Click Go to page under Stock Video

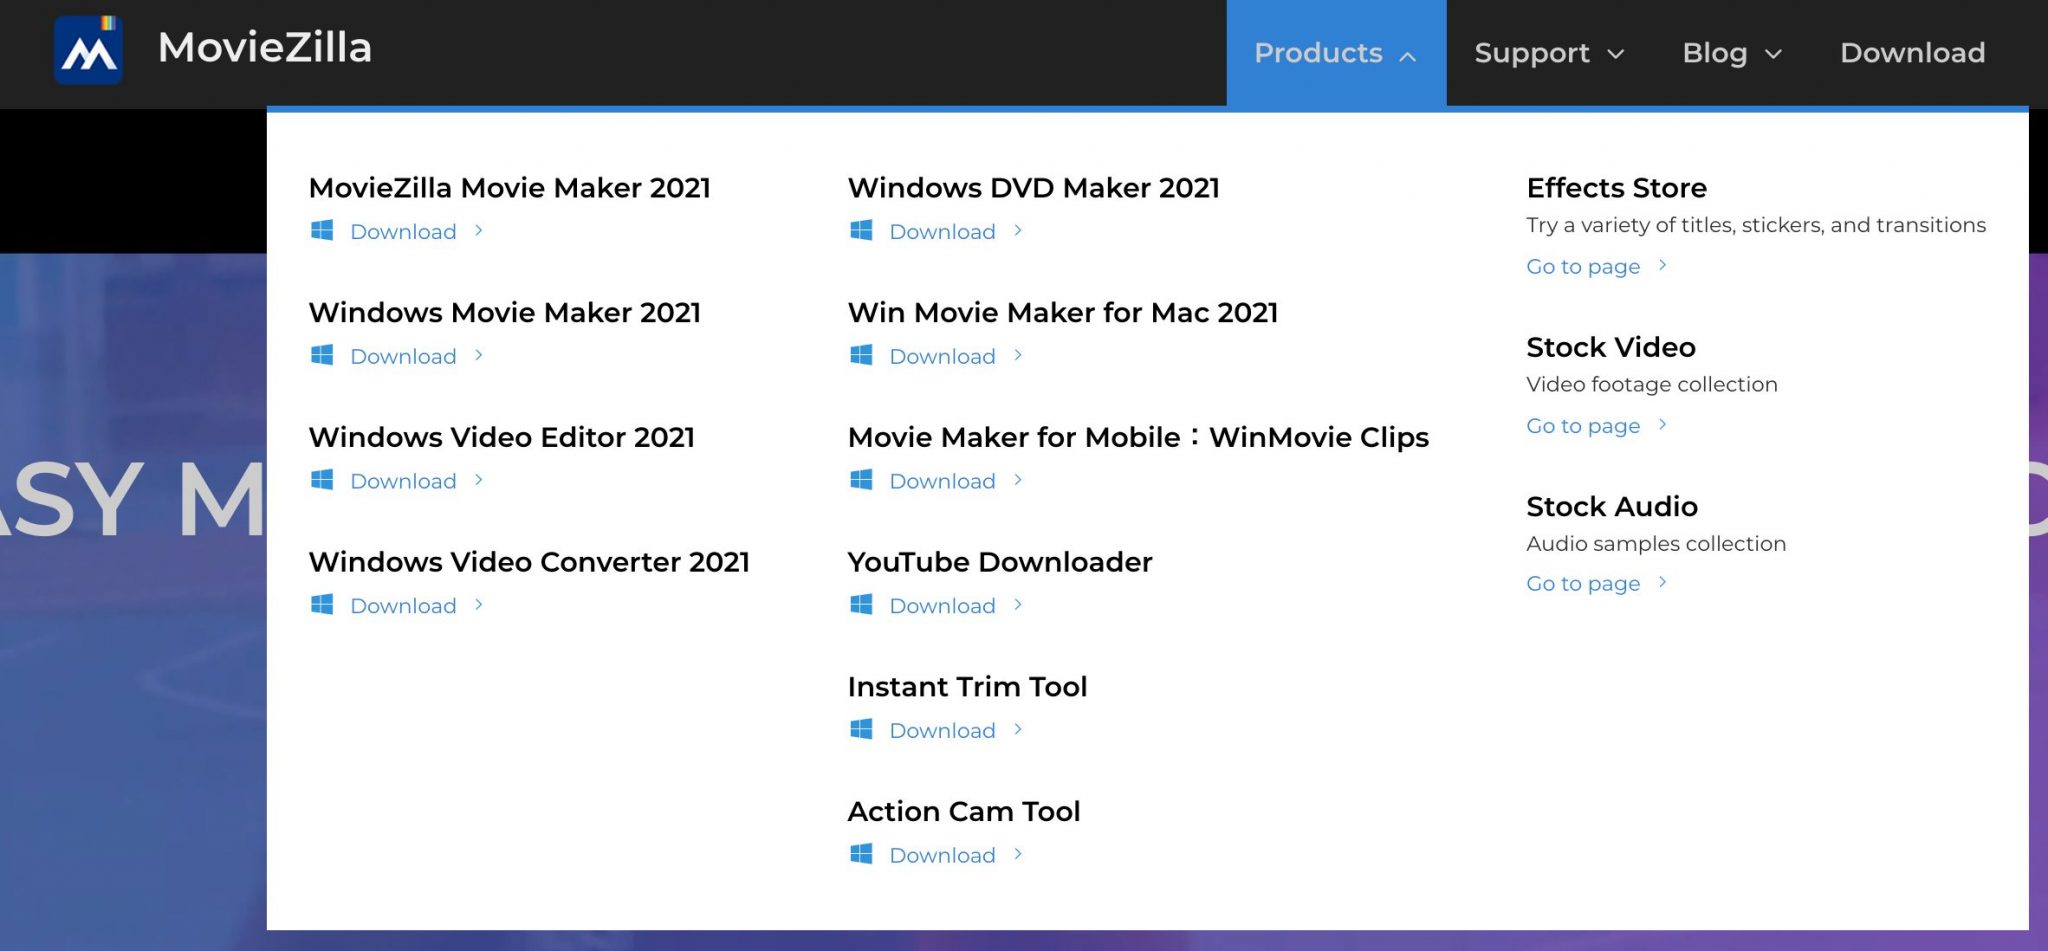[1582, 425]
